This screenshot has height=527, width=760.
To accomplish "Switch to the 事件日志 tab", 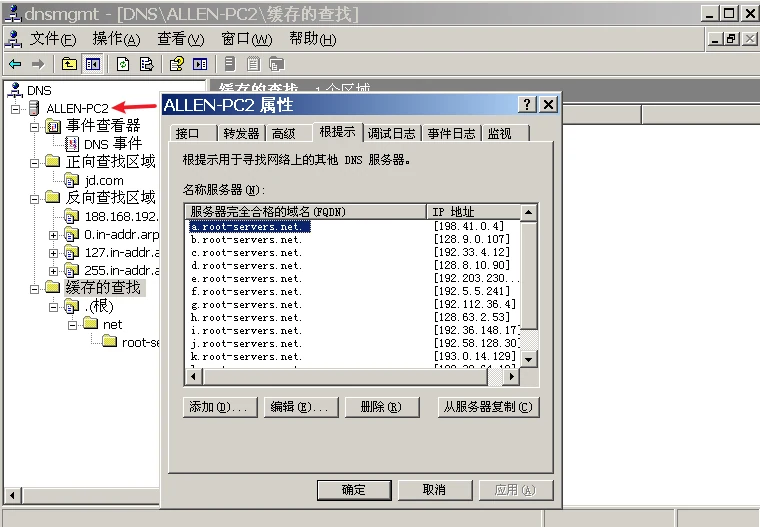I will click(451, 133).
